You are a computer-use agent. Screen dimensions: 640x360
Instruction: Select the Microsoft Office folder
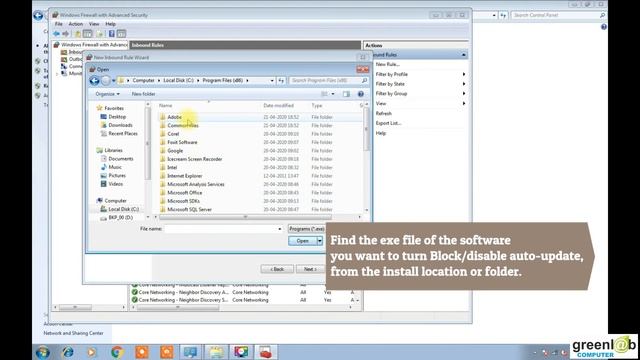coord(184,193)
